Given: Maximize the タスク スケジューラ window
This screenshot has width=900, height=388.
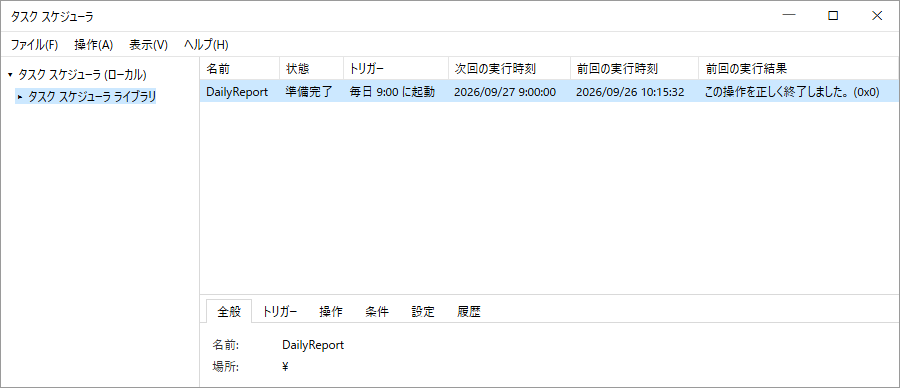Looking at the screenshot, I should [x=833, y=16].
